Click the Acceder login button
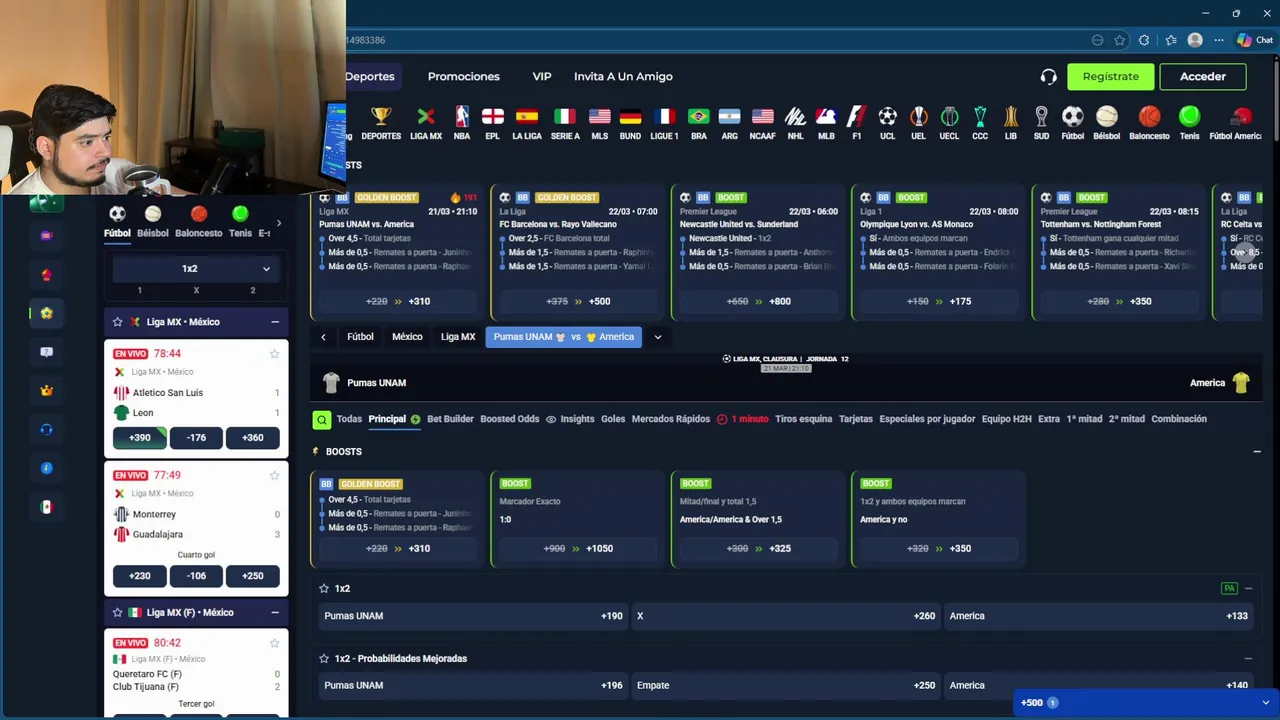The width and height of the screenshot is (1280, 720). coord(1202,76)
